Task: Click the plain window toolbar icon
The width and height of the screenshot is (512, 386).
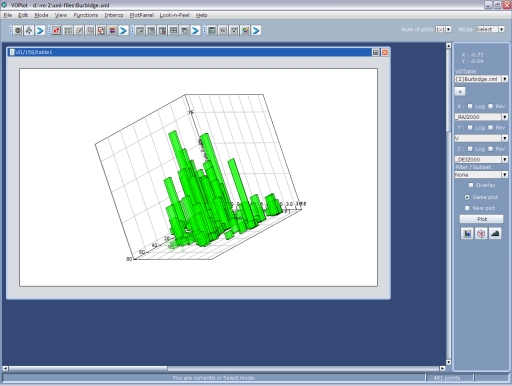Action: [151, 31]
